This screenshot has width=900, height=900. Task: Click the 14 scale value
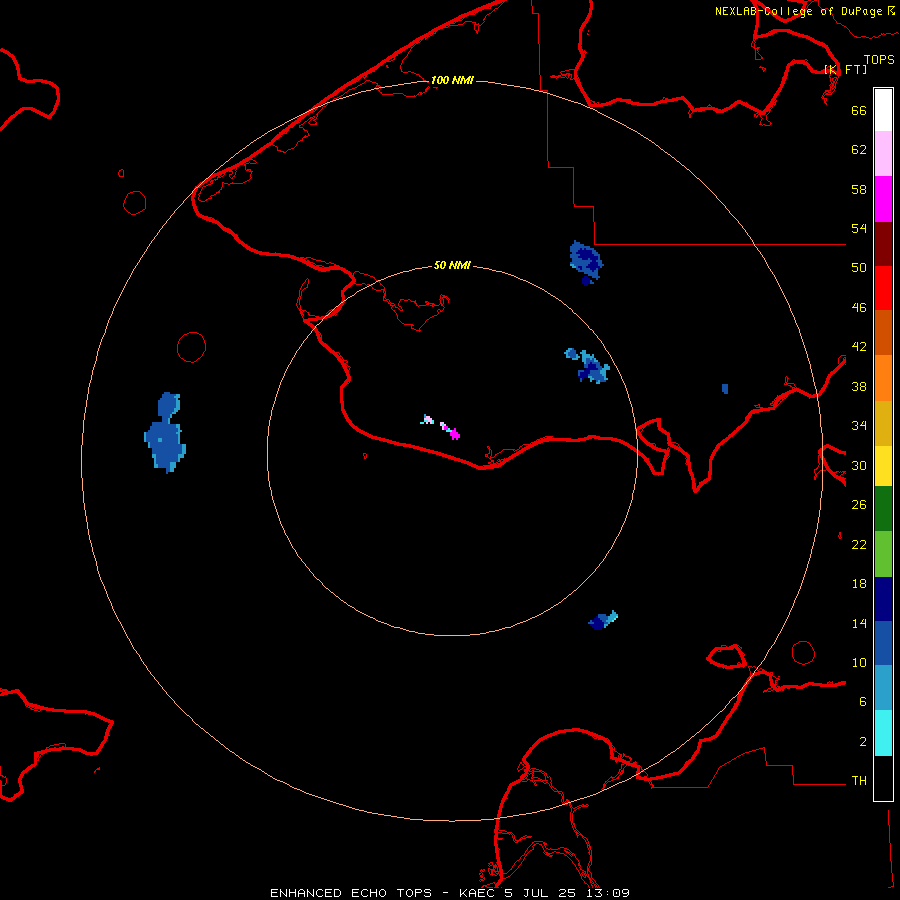point(859,623)
